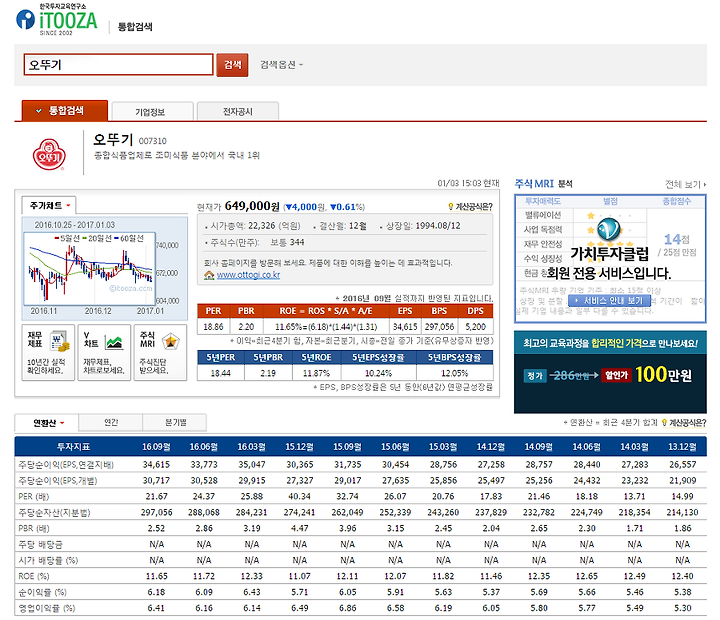Click in the 오뚜기 search input field

pos(118,65)
